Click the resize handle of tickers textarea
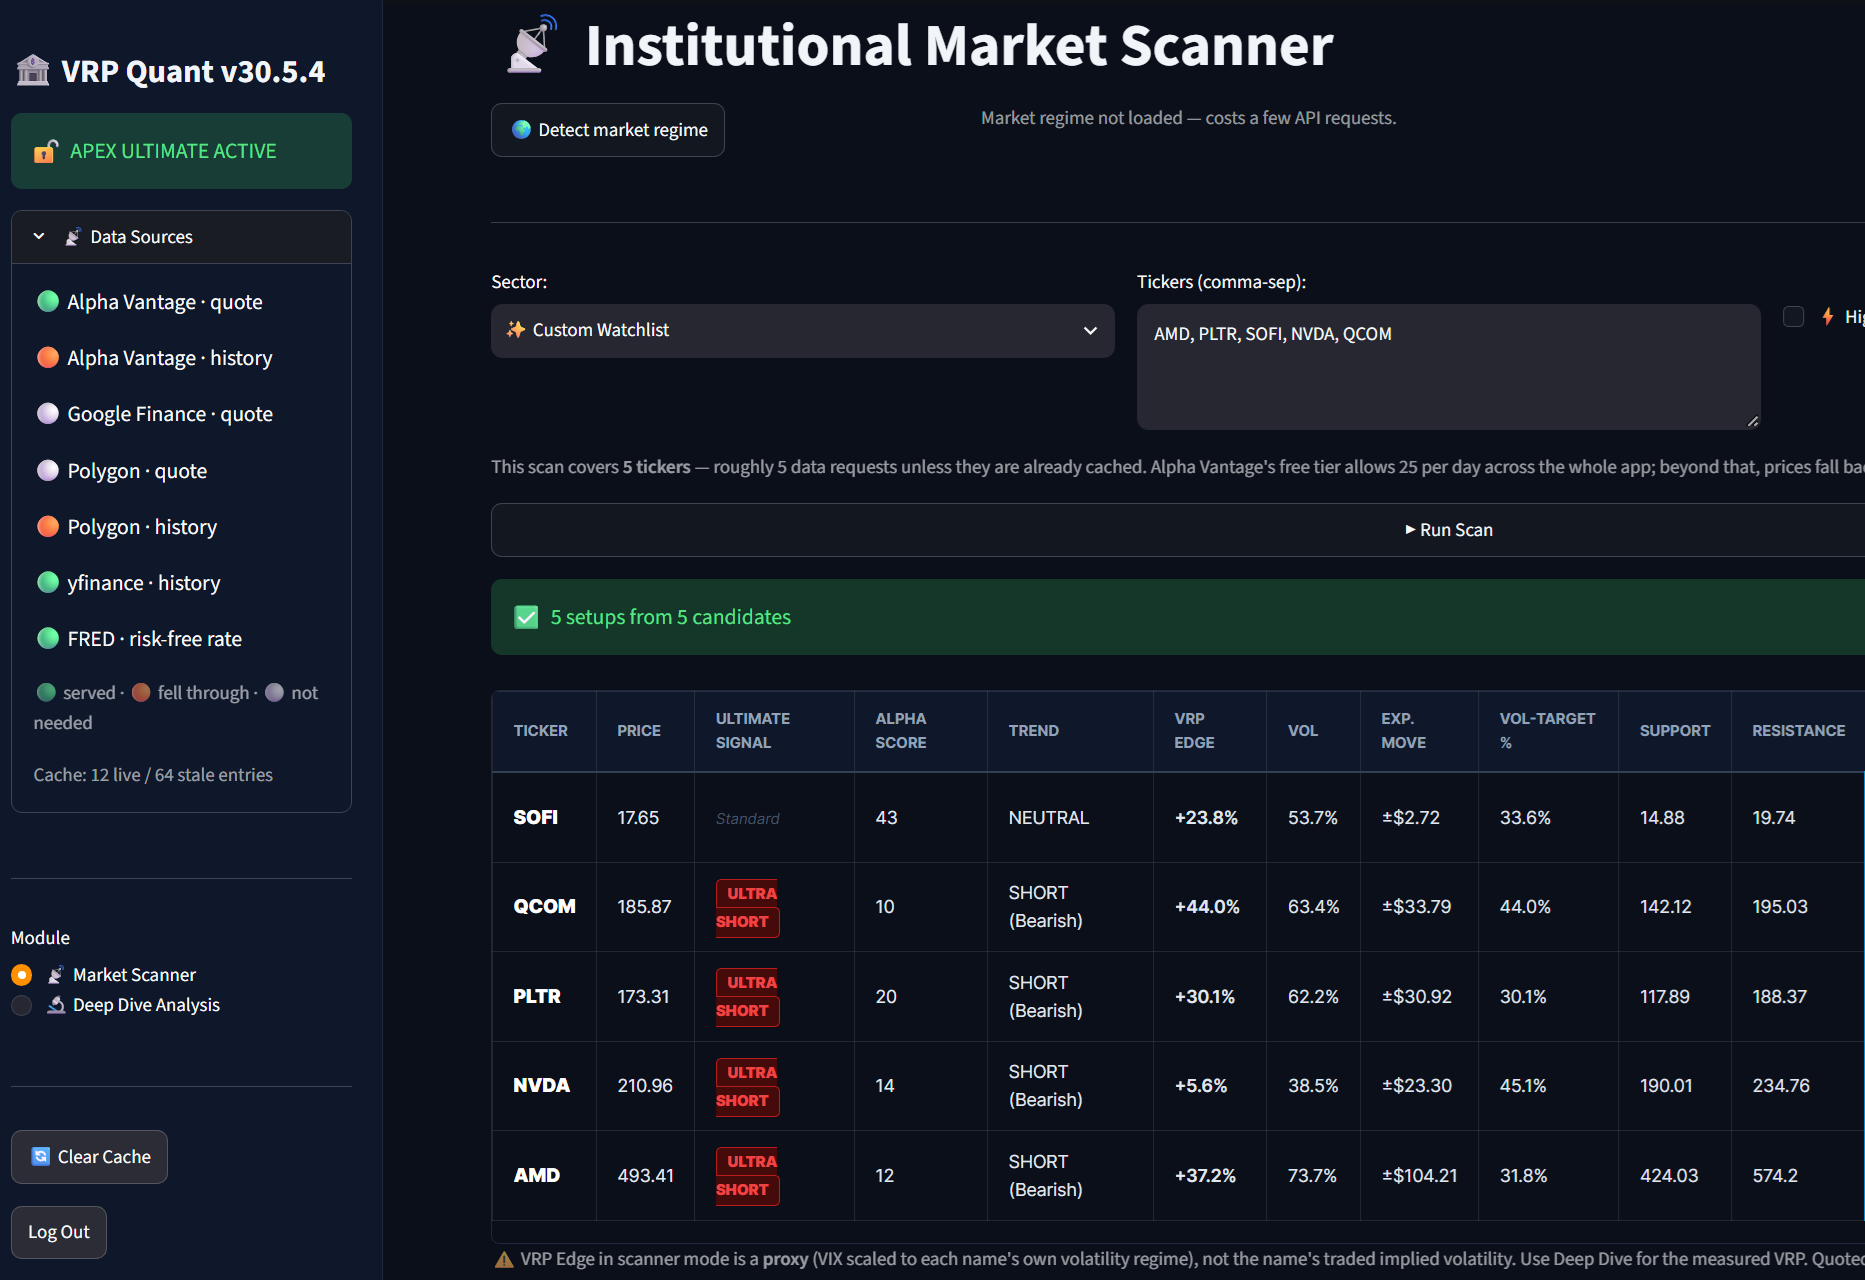 [1752, 422]
